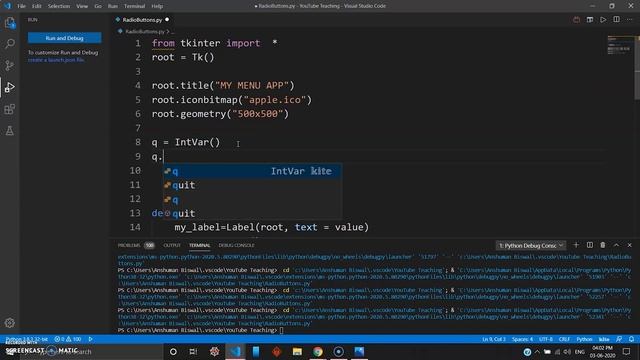
Task: Click the ENG language indicator in tray
Action: tap(580, 351)
